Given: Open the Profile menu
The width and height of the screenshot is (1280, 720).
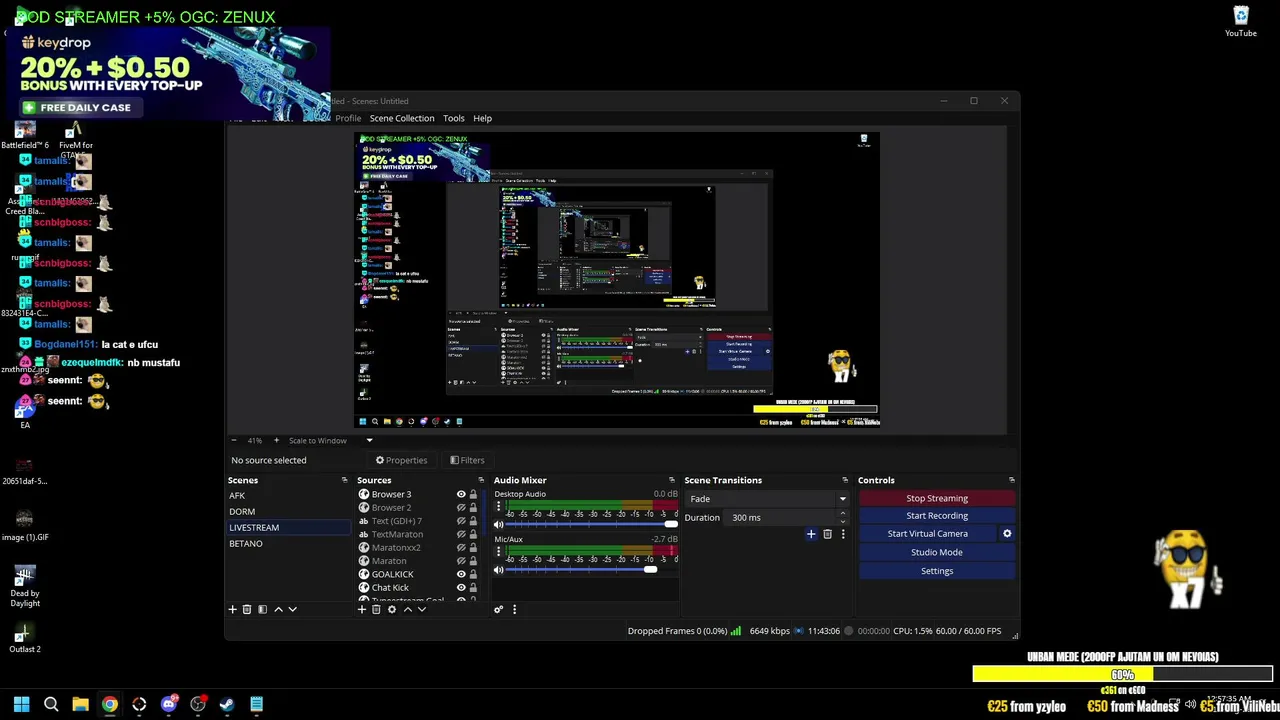Looking at the screenshot, I should coord(348,118).
